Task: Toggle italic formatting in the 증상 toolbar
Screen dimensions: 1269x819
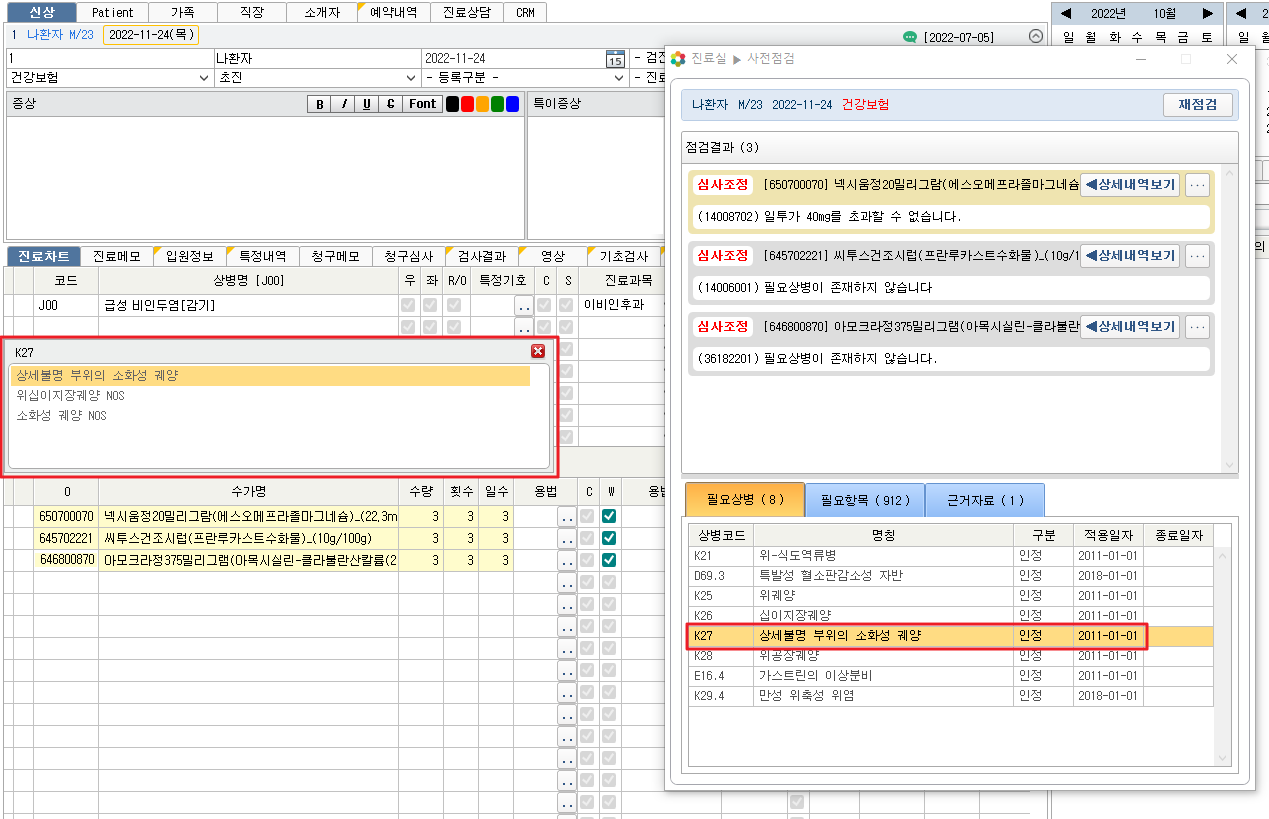Action: coord(343,104)
